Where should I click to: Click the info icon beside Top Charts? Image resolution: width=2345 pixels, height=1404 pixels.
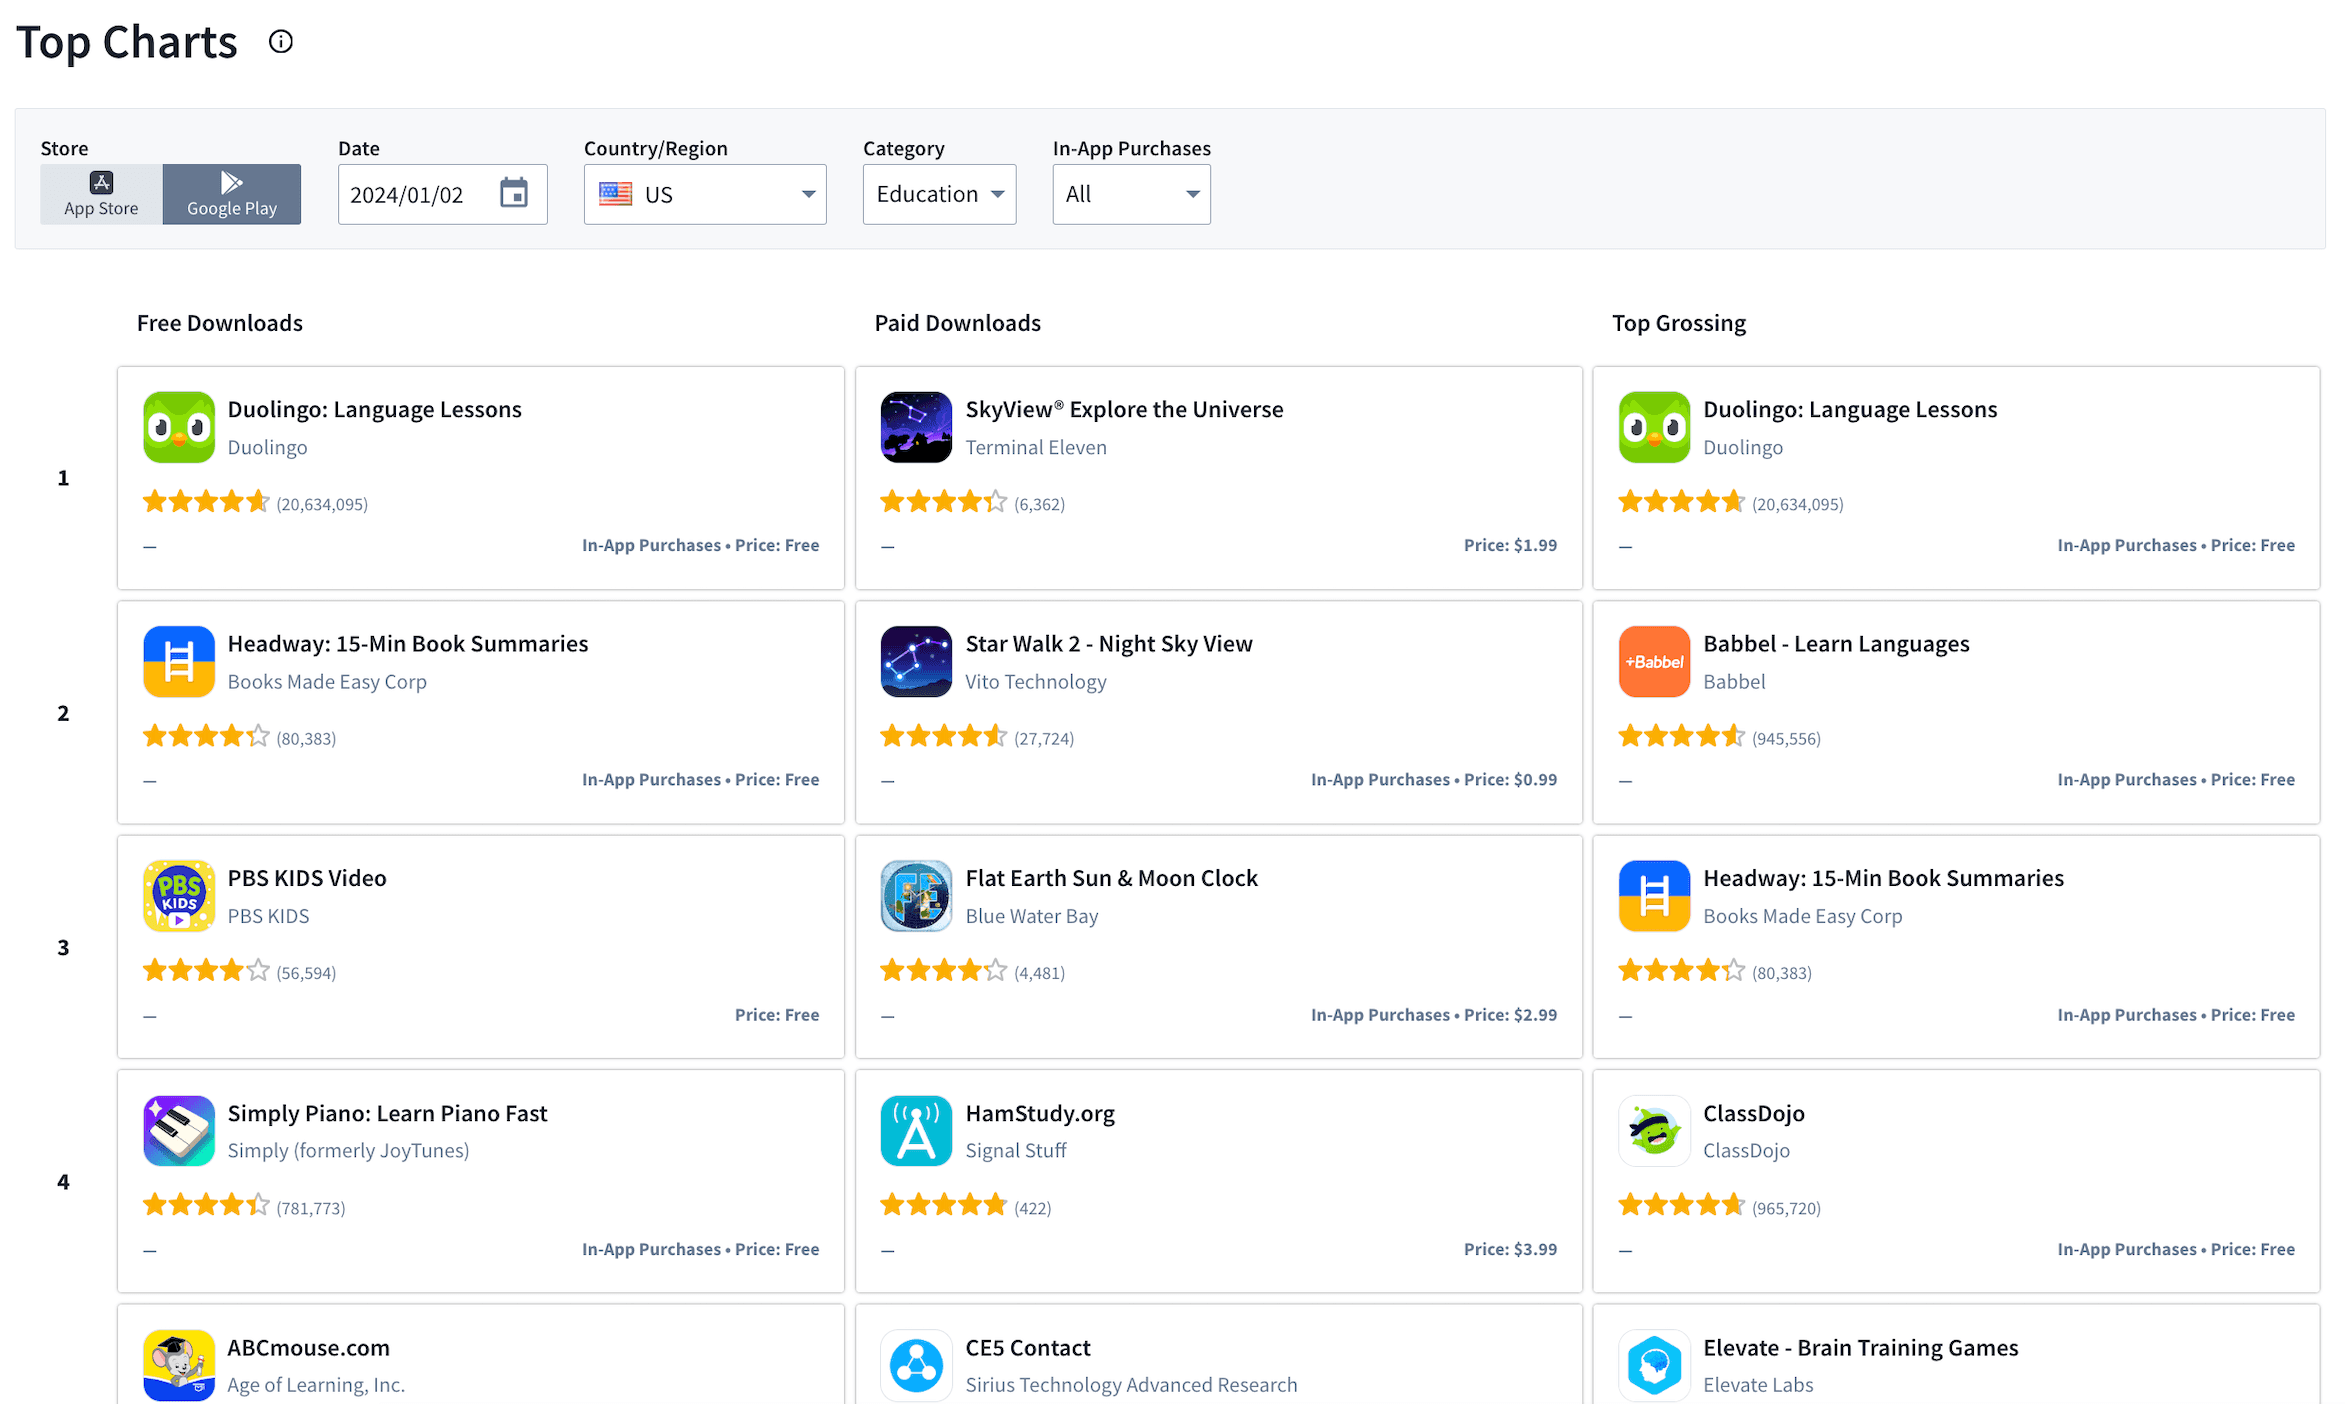(281, 42)
